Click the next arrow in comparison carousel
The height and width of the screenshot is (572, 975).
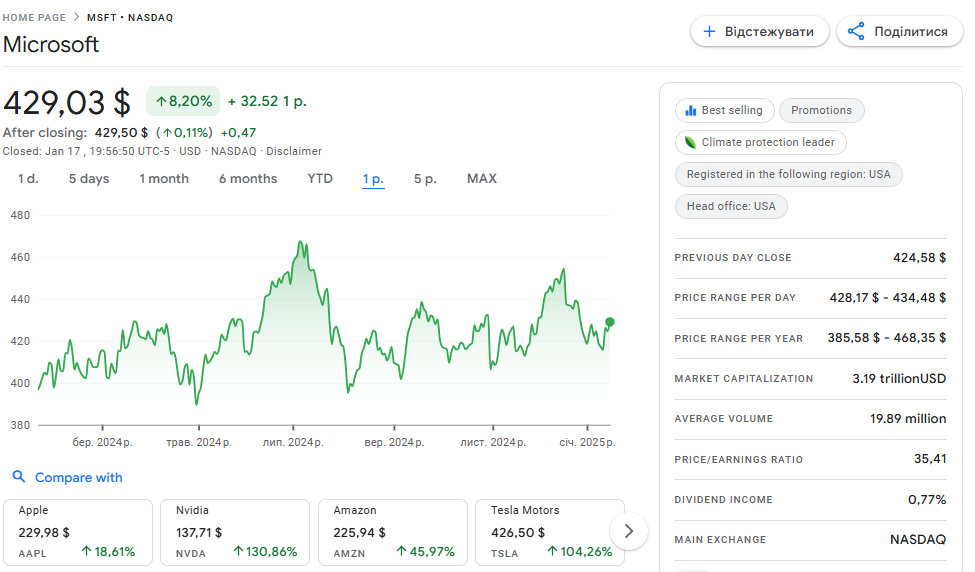coord(629,531)
